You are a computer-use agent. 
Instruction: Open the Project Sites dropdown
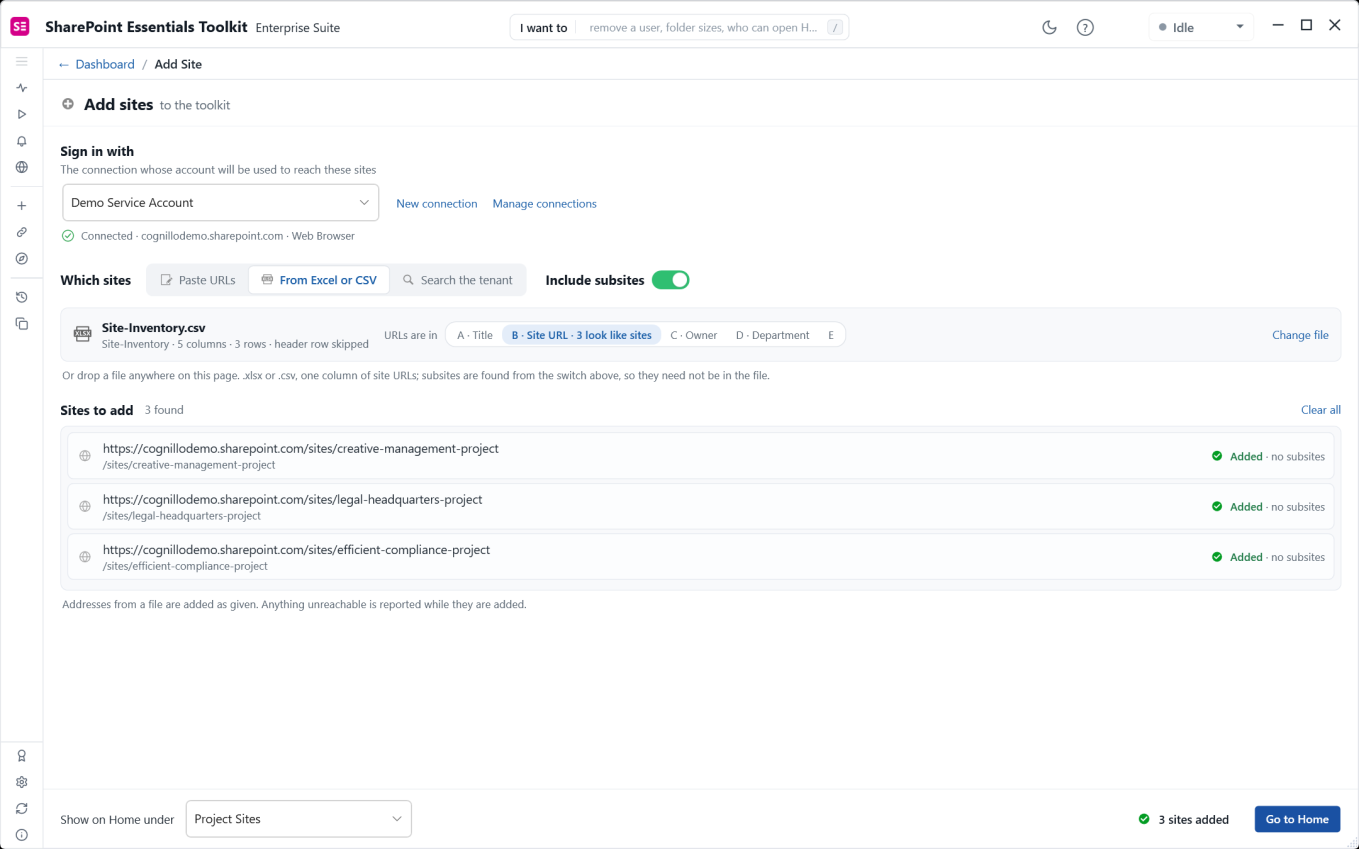click(299, 819)
